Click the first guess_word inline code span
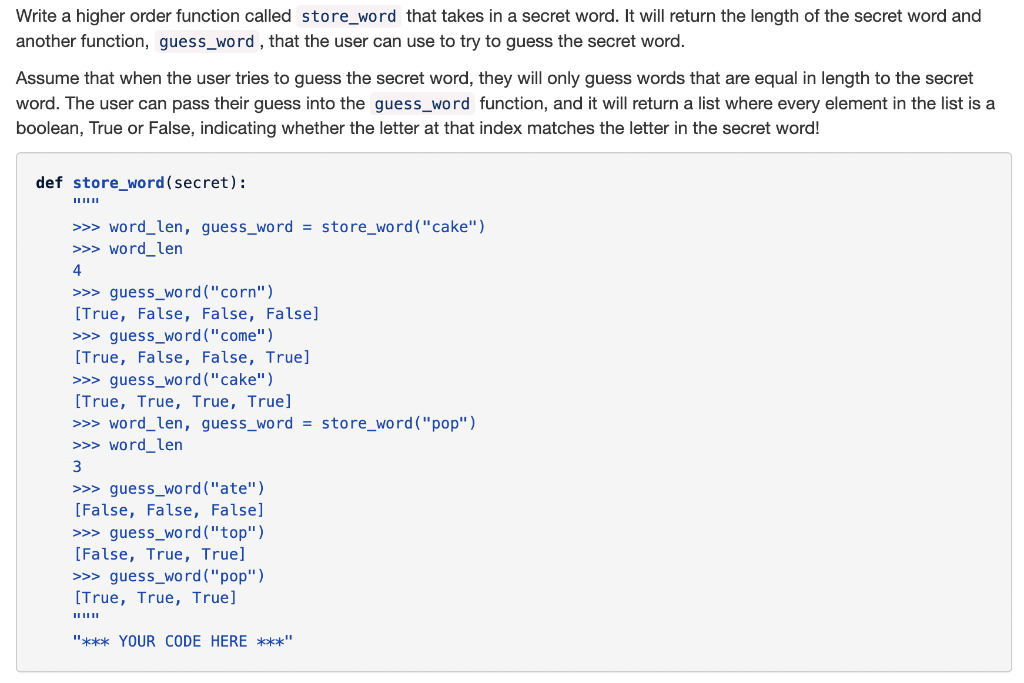 [x=206, y=42]
